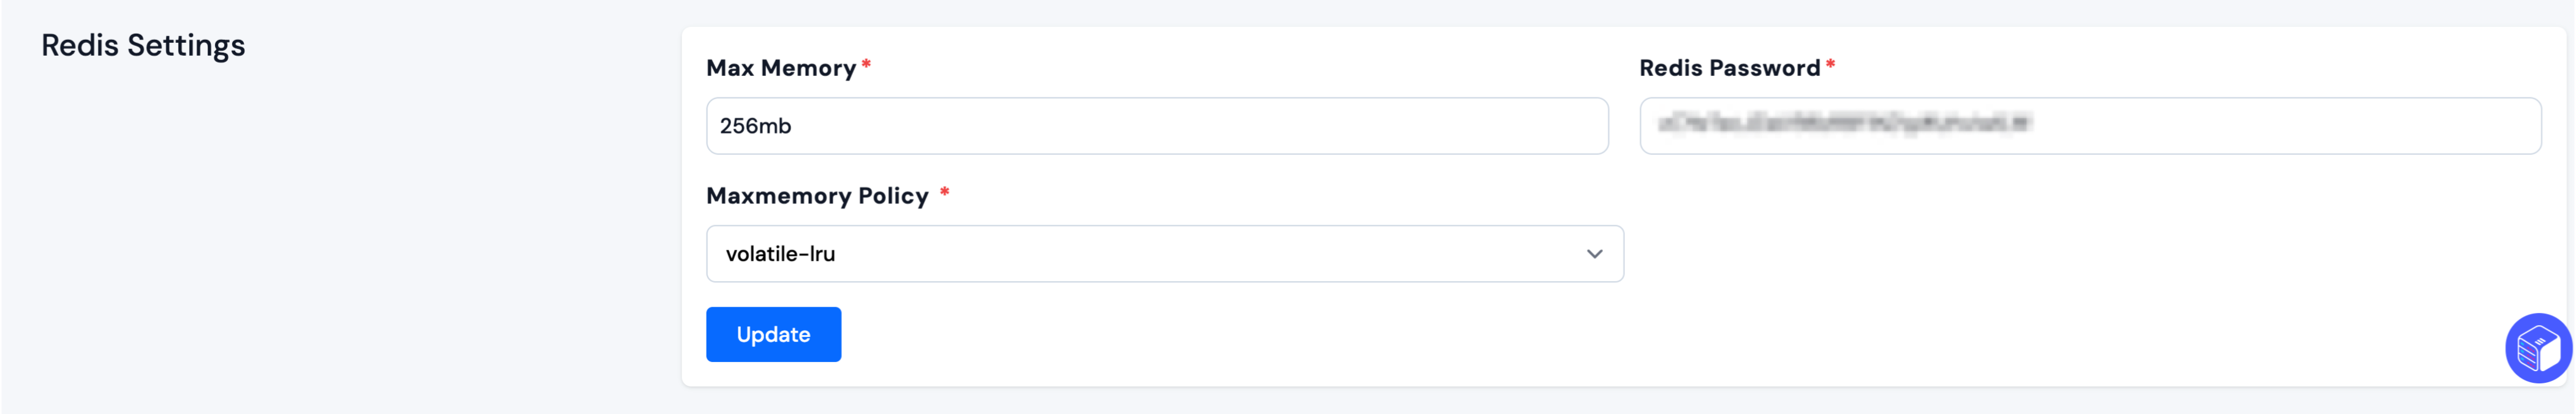This screenshot has height=414, width=2576.
Task: Focus the Redis Password input field
Action: (2090, 126)
